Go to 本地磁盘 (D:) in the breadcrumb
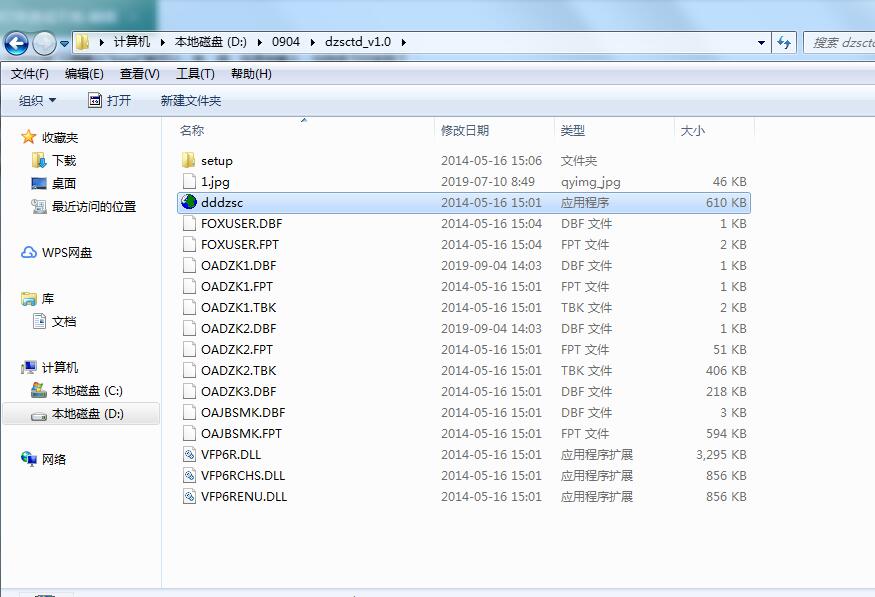This screenshot has width=875, height=597. tap(210, 42)
